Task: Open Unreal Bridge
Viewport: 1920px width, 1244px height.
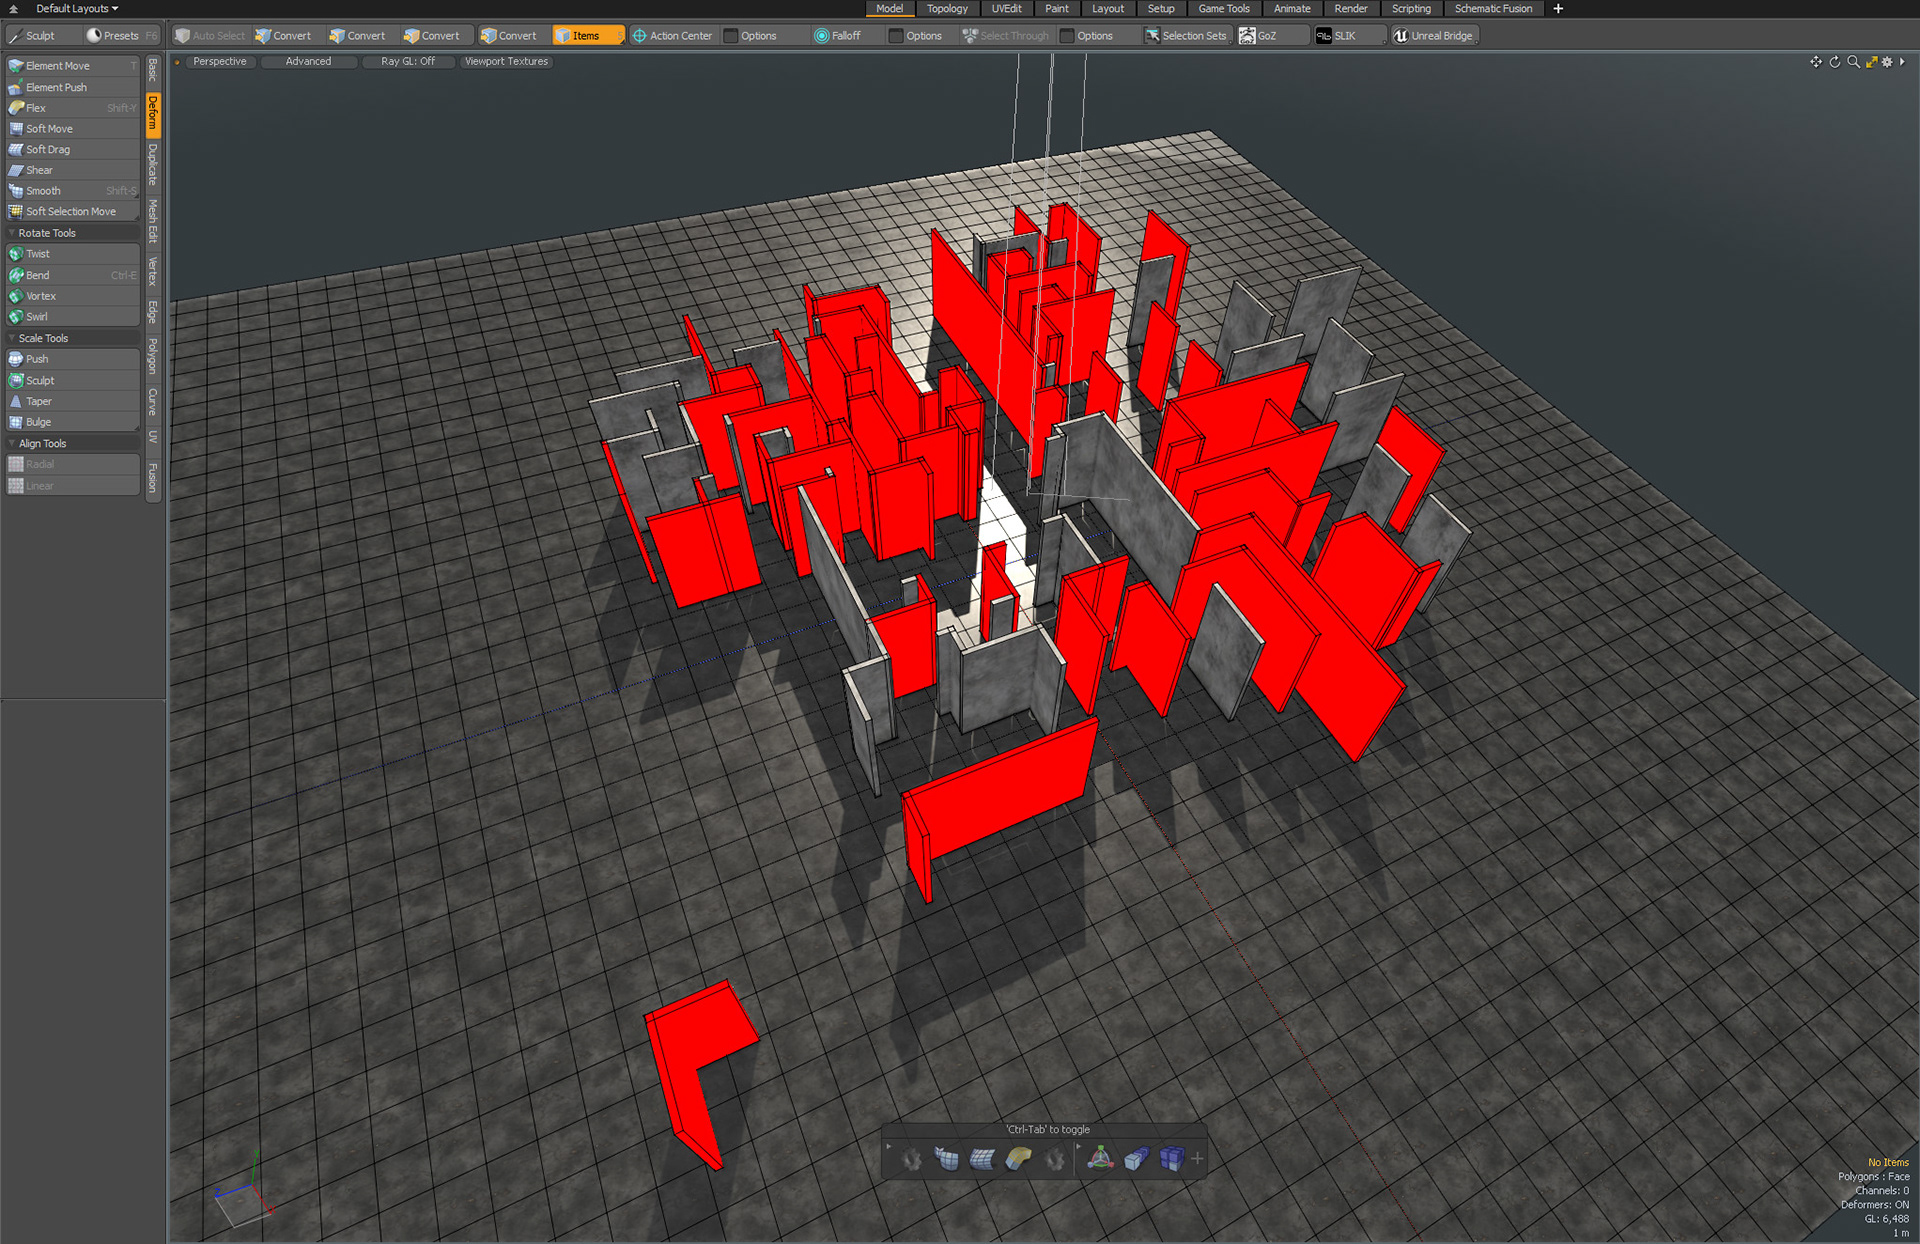Action: 1434,36
